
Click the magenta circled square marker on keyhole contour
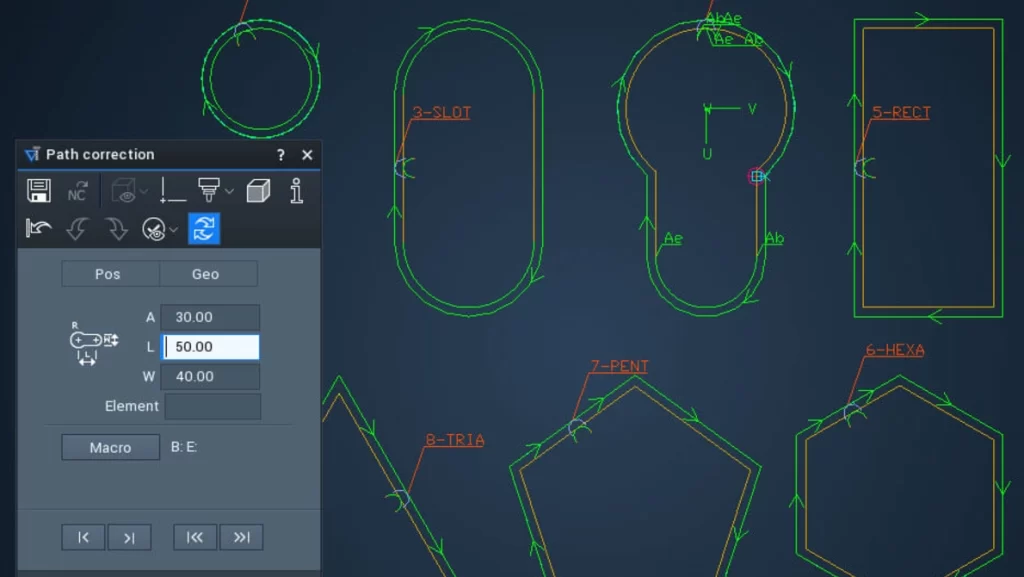click(756, 176)
